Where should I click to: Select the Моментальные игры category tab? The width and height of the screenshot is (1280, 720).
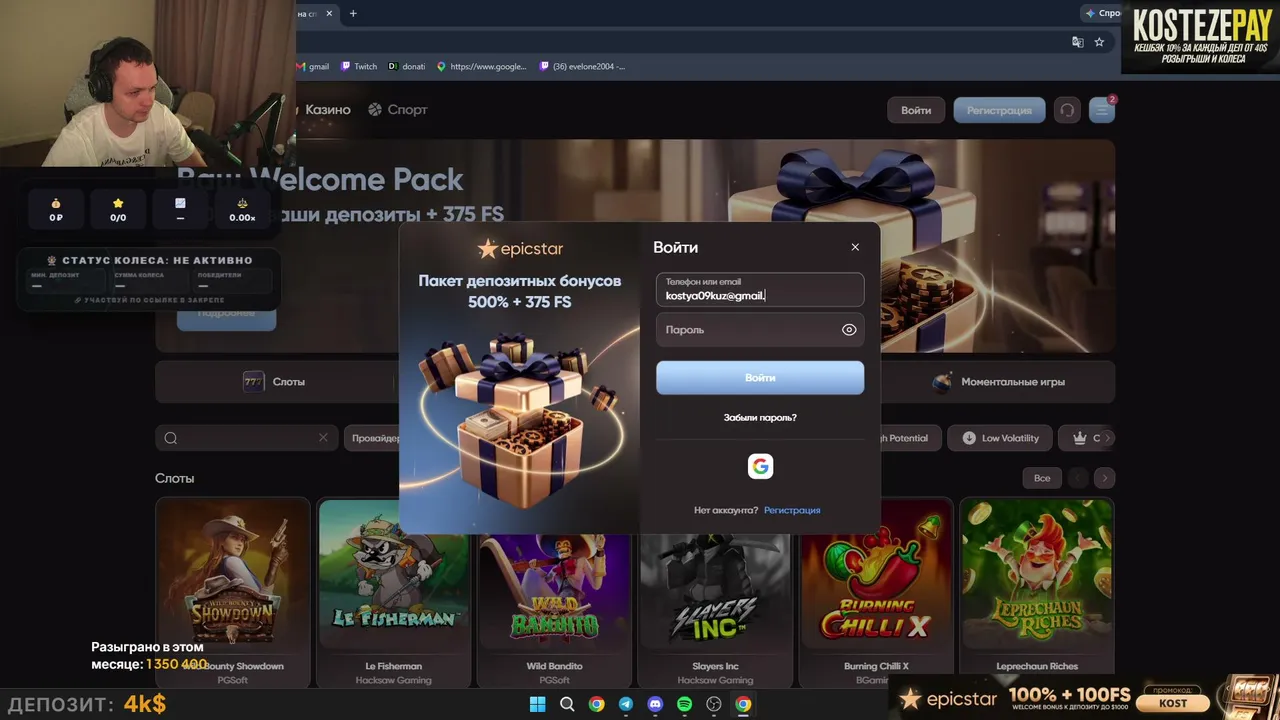pyautogui.click(x=1000, y=382)
